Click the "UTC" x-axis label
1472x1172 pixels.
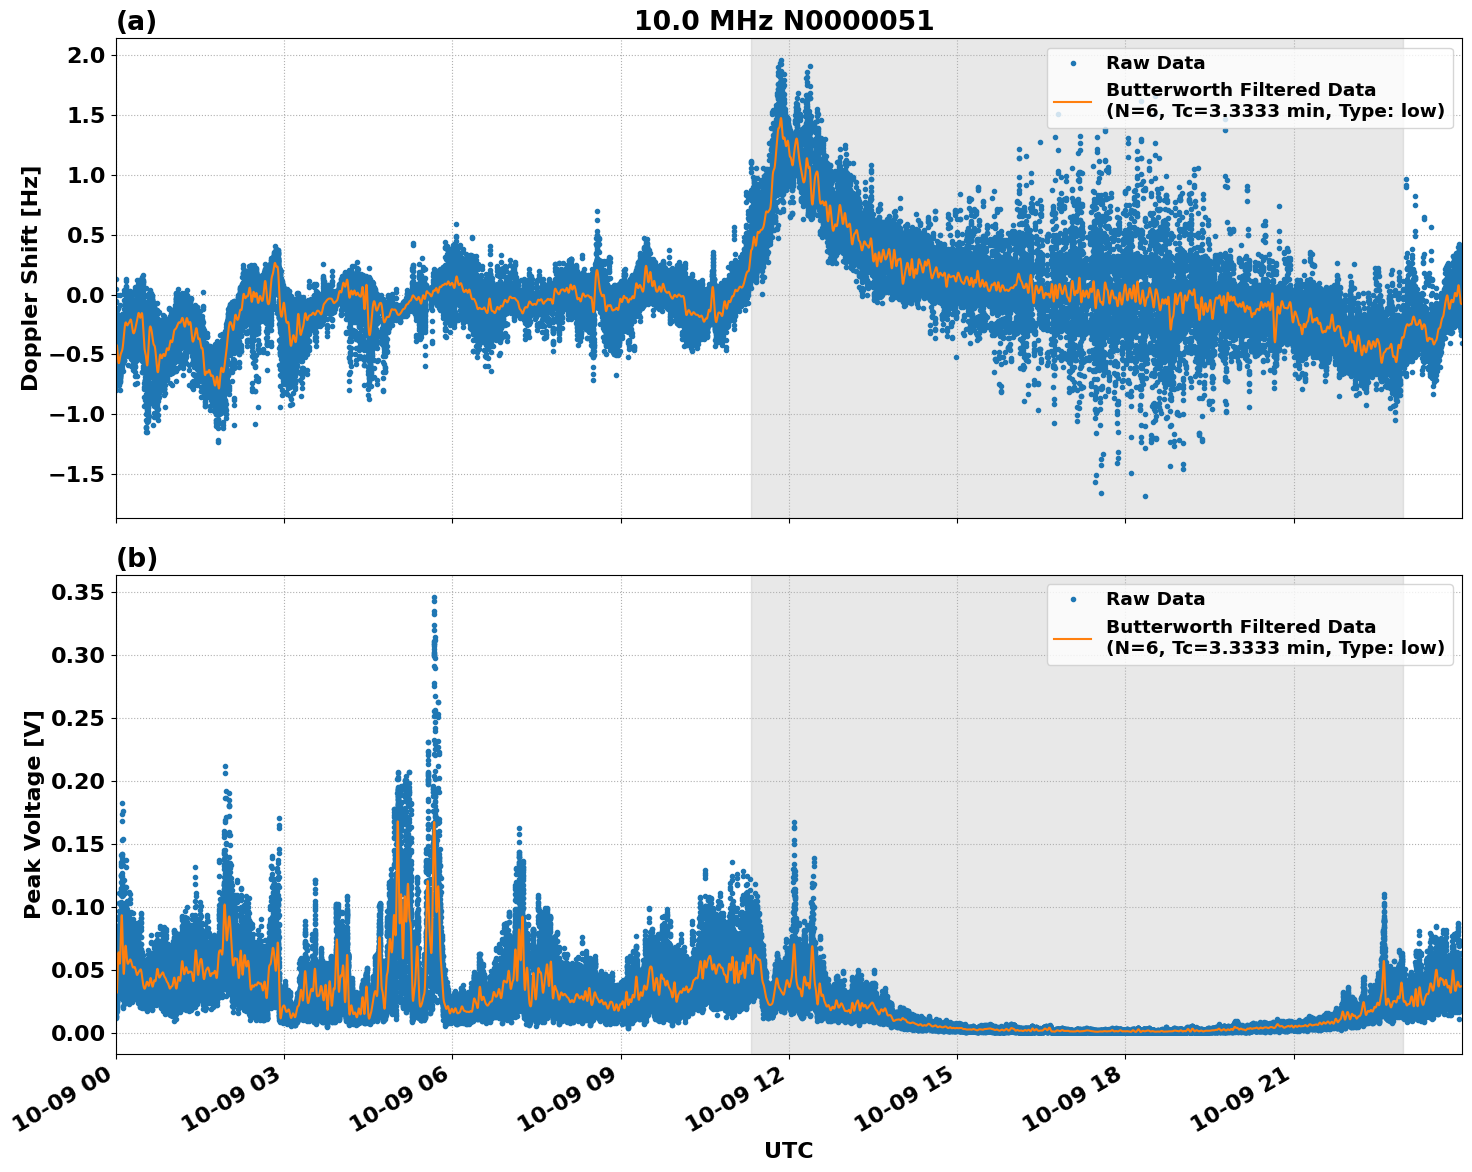[788, 1150]
